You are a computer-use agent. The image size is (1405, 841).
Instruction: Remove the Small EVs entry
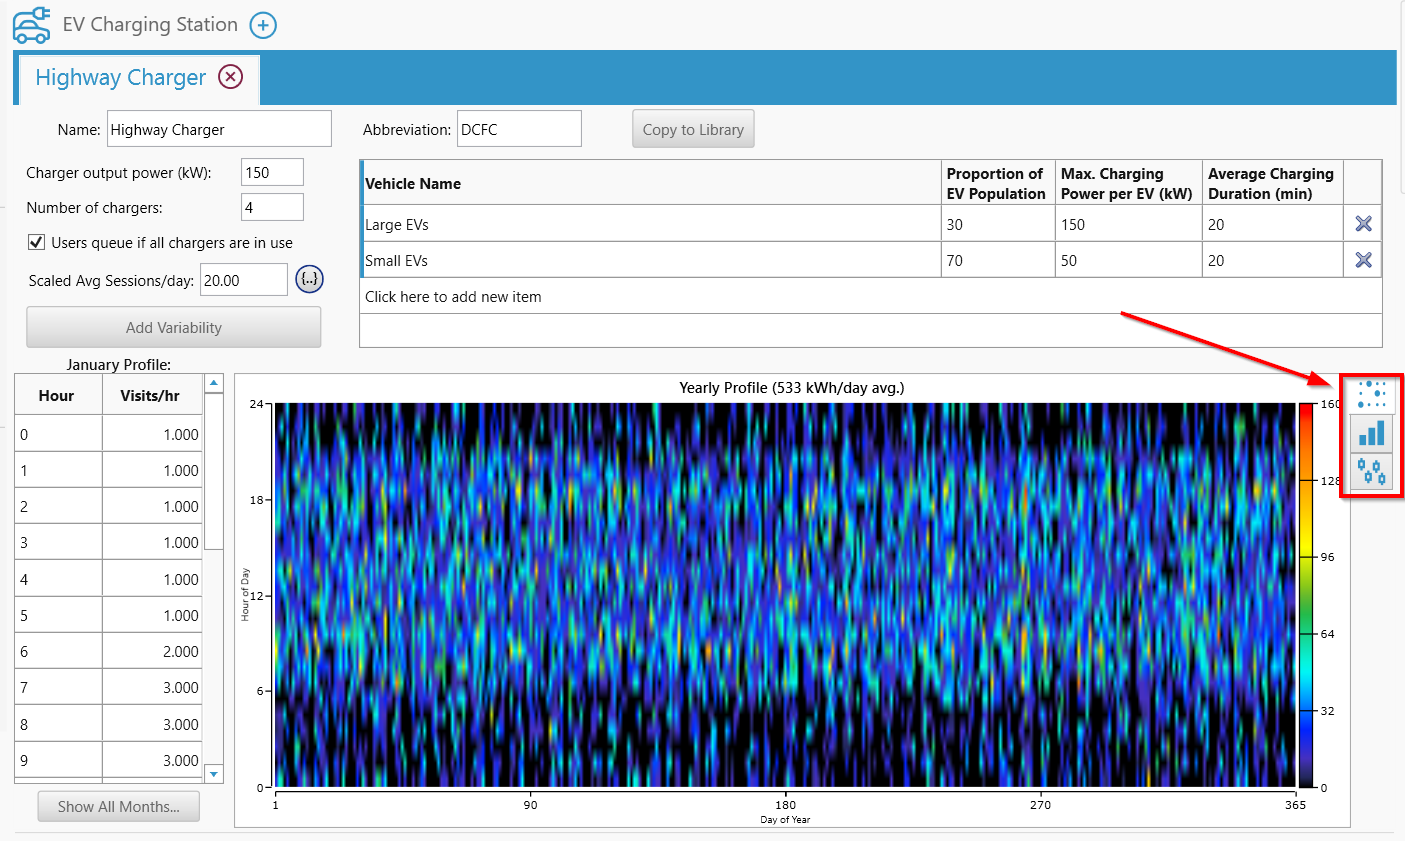pyautogui.click(x=1362, y=260)
